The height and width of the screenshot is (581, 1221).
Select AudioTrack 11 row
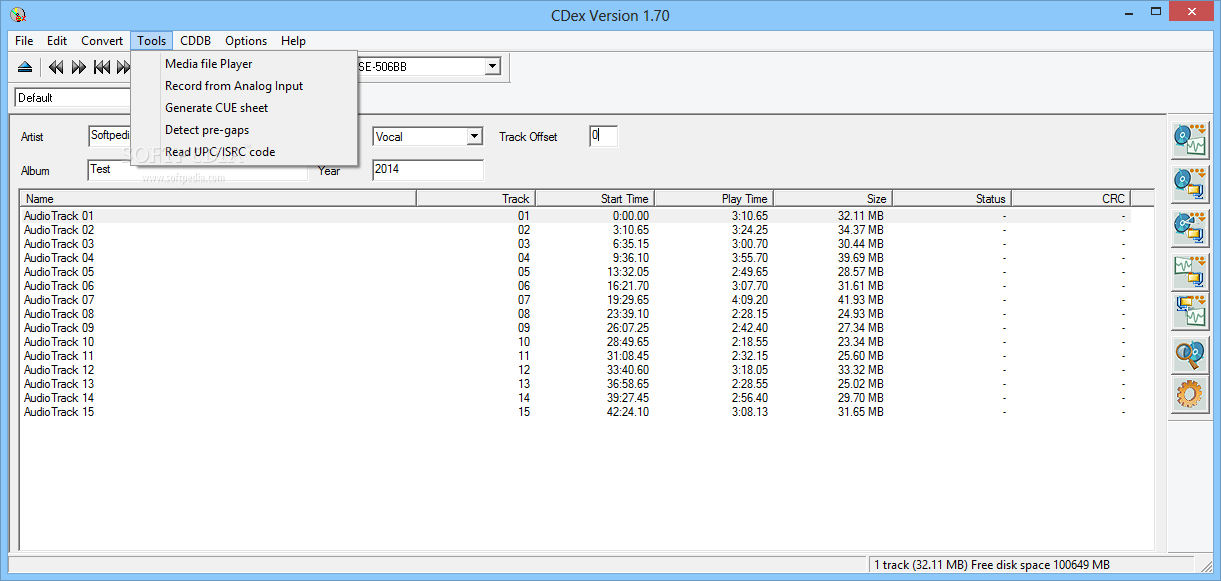[x=587, y=356]
